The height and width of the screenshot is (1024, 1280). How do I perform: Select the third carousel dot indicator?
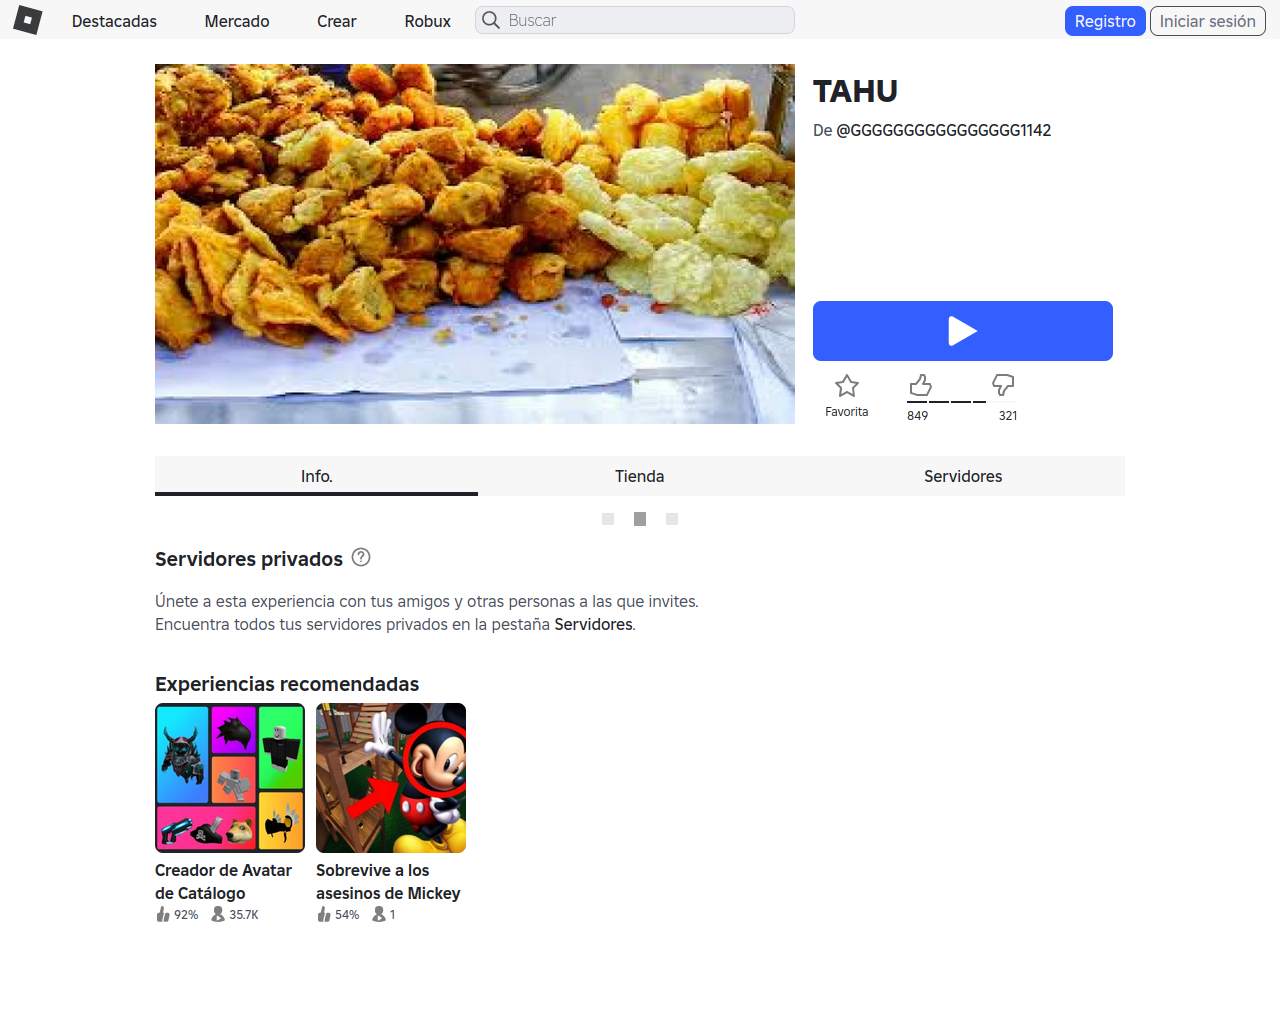[x=672, y=519]
